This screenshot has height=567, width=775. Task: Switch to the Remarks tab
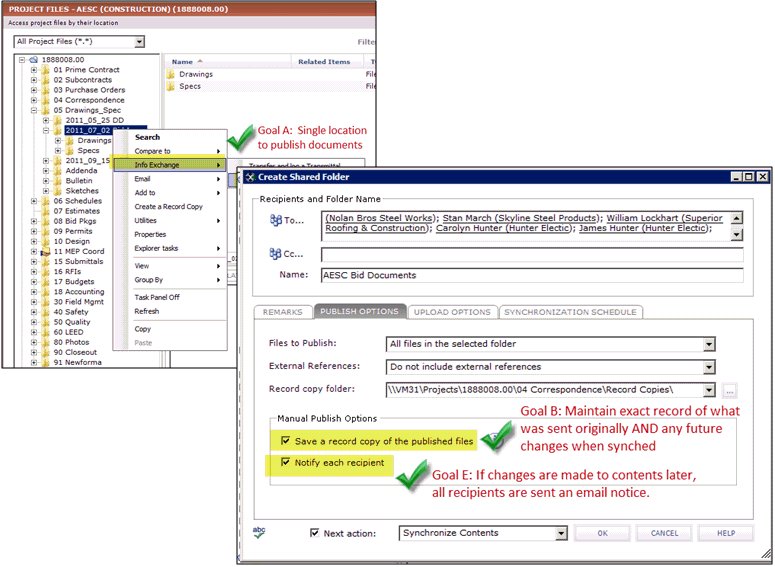(283, 312)
